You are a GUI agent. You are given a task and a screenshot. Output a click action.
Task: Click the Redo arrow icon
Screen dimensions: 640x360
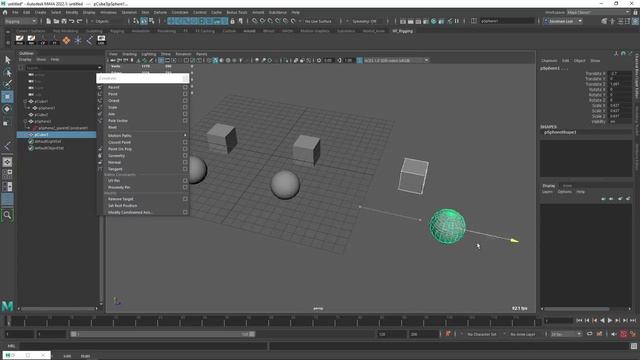click(x=80, y=21)
